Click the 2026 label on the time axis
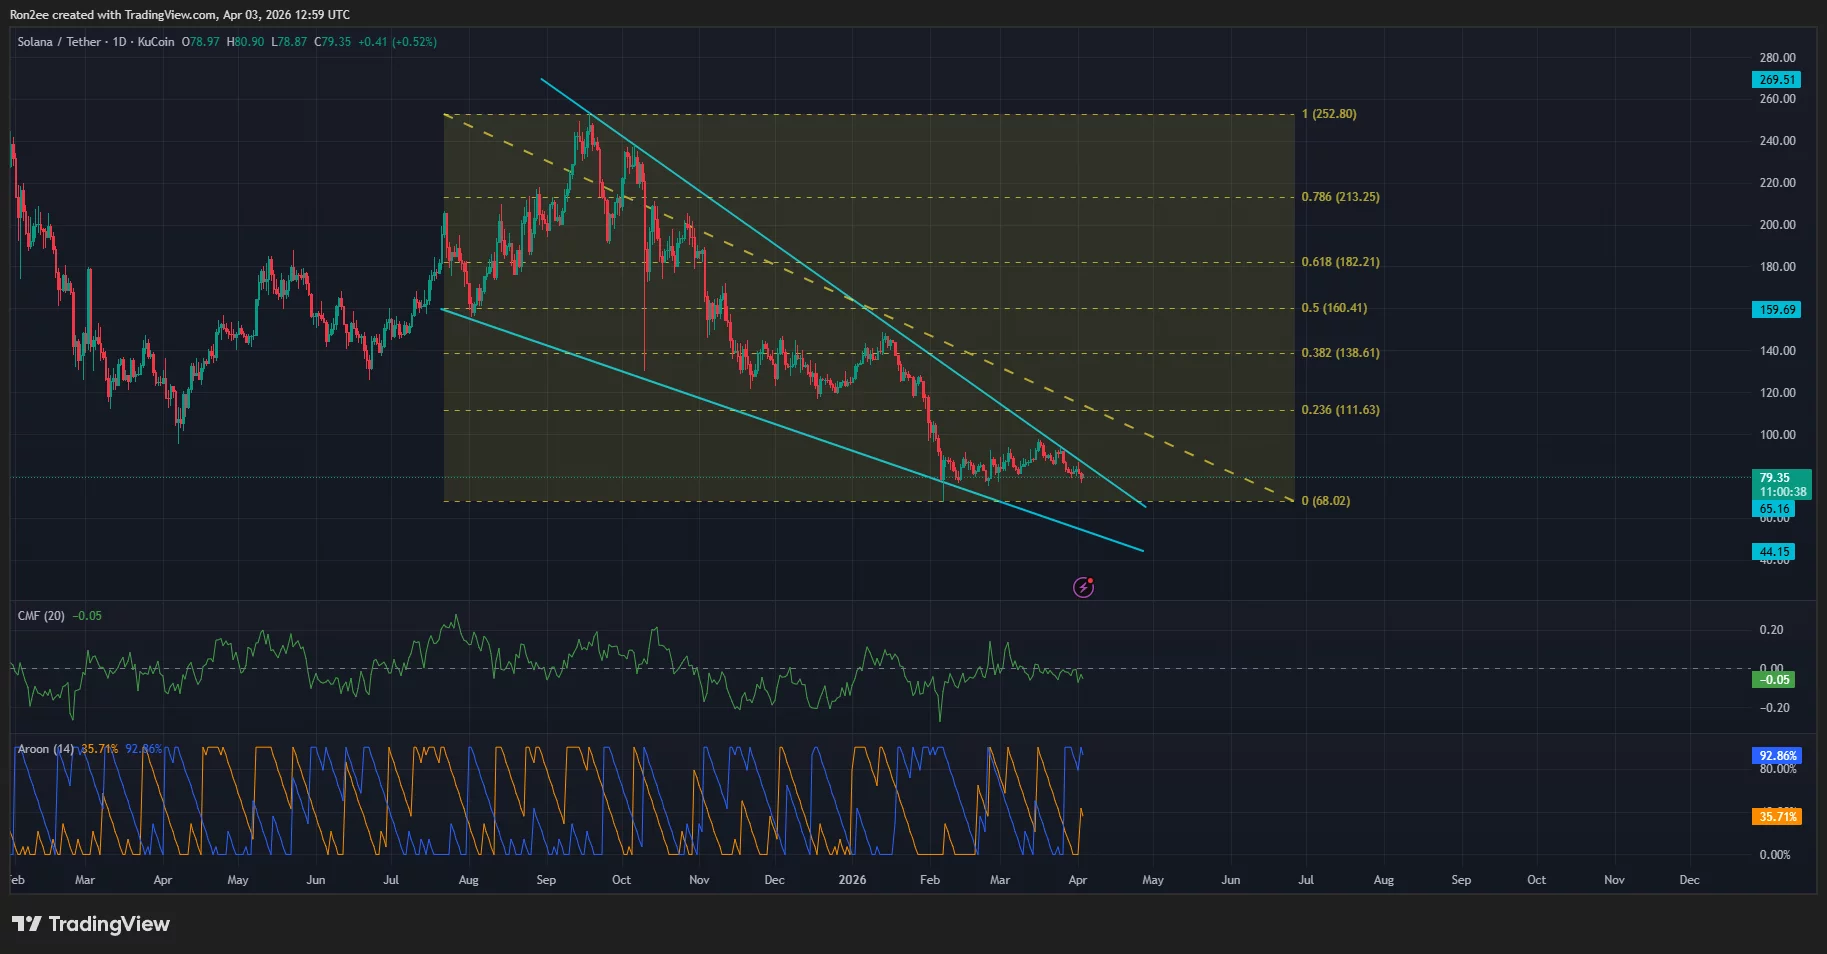This screenshot has height=954, width=1827. (x=853, y=880)
